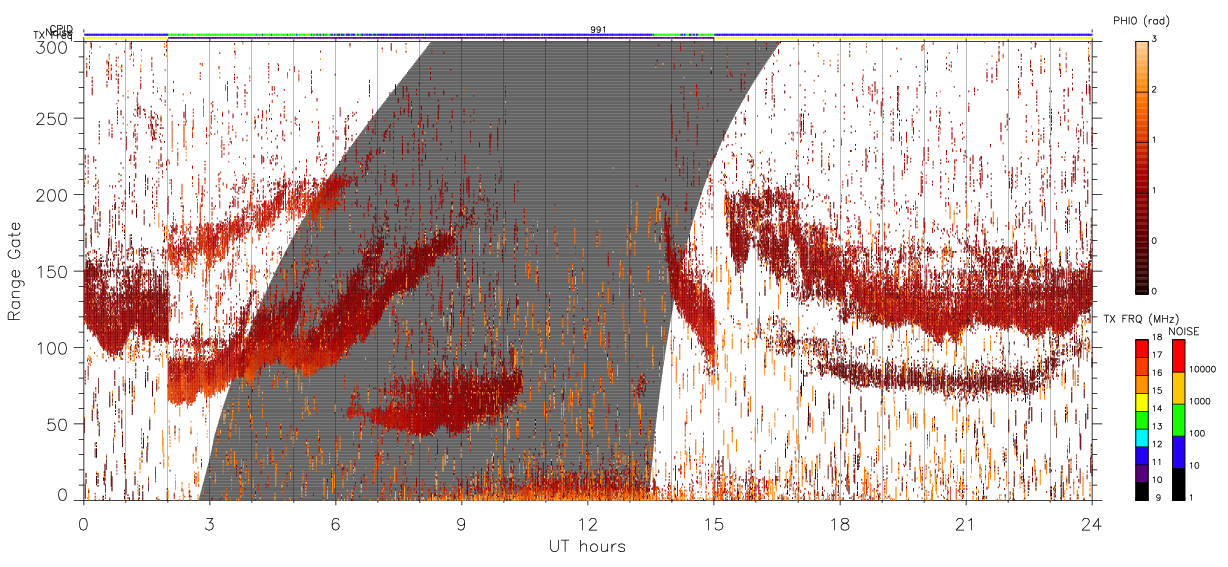Click the '2' tick on the PHI0 colorbar
The image size is (1228, 567).
pyautogui.click(x=1154, y=91)
